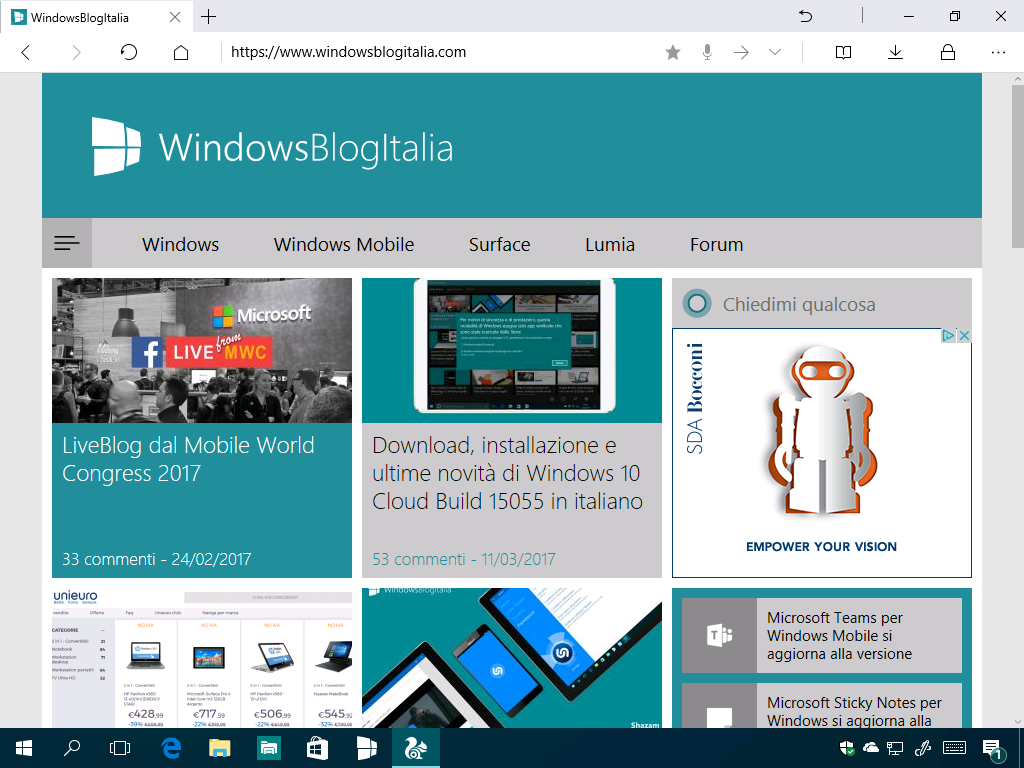Select the WindowsBlogItalia browser tab
This screenshot has height=768, width=1024.
click(x=97, y=17)
